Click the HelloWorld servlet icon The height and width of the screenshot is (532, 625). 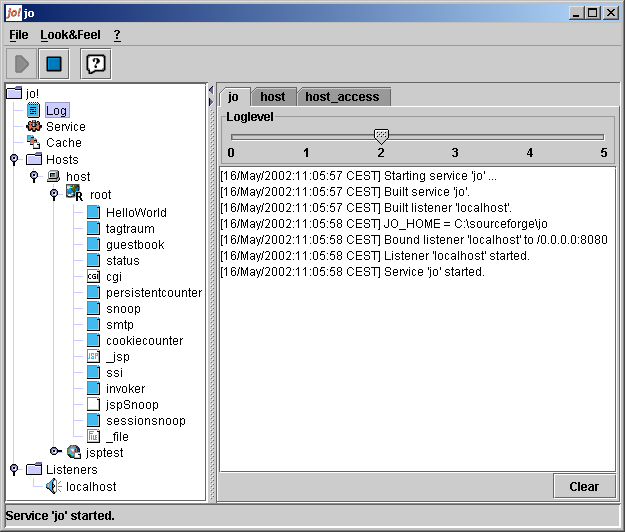click(93, 212)
